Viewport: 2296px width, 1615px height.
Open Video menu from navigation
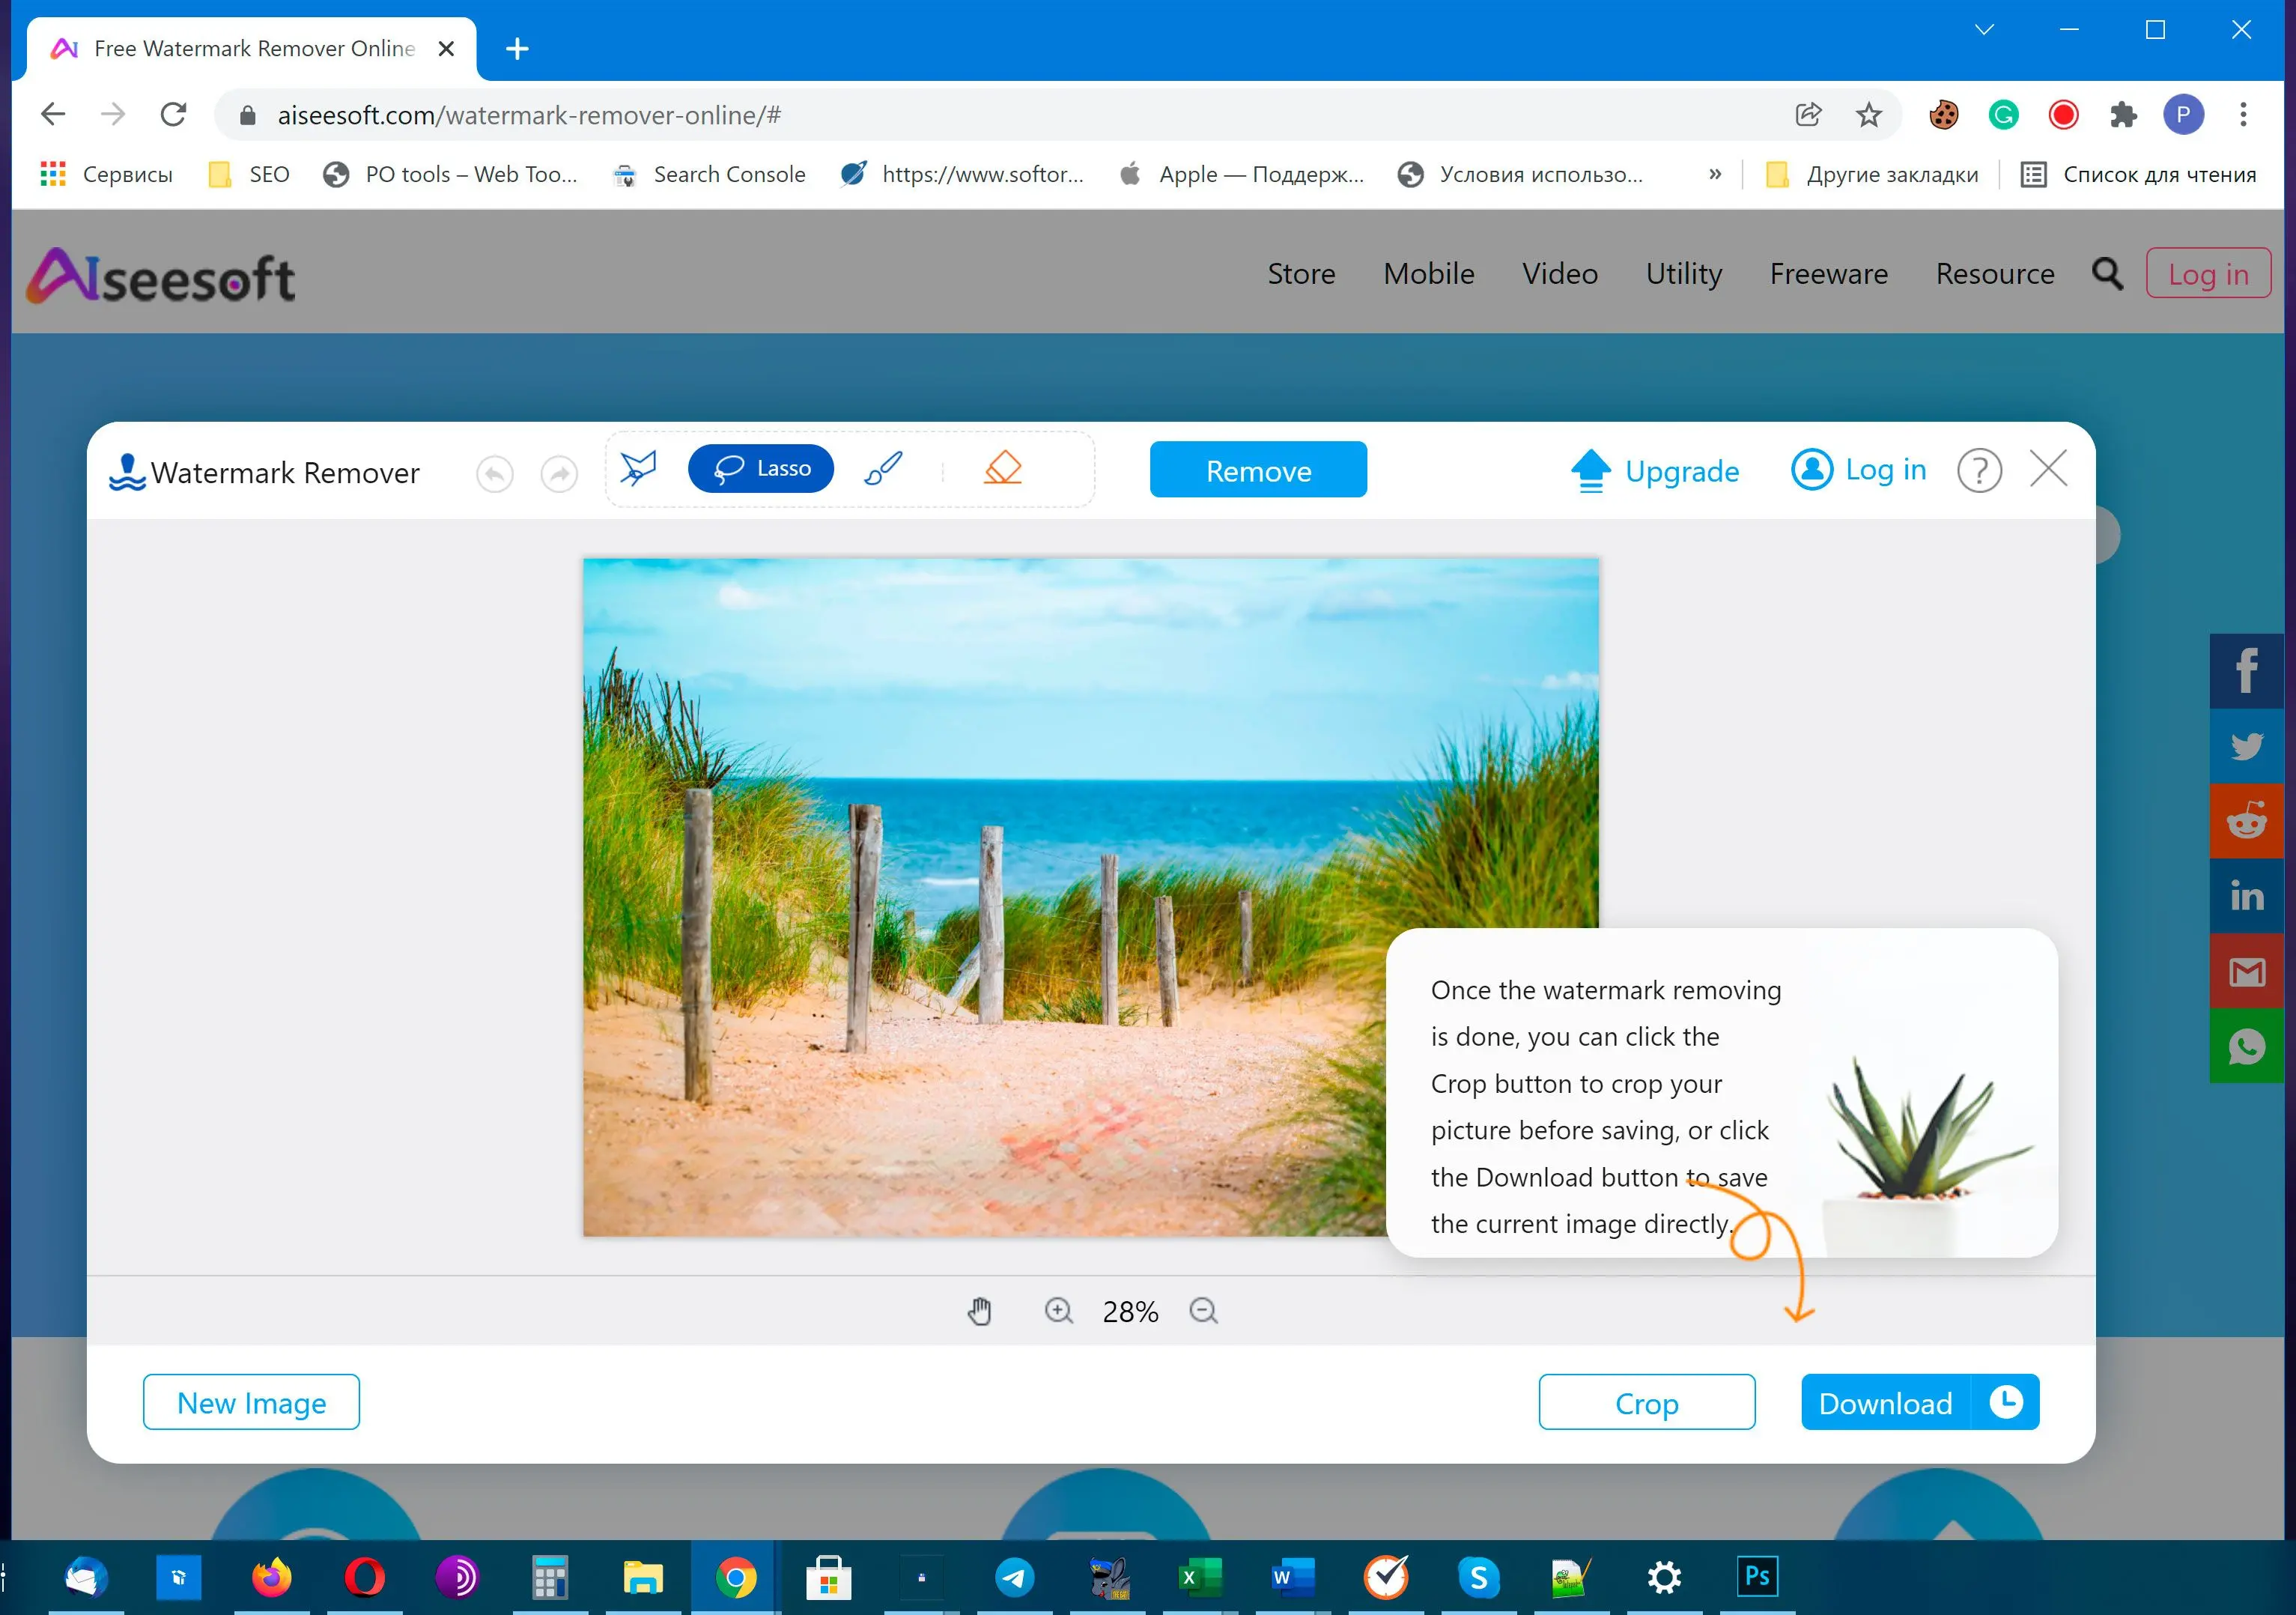click(1561, 274)
